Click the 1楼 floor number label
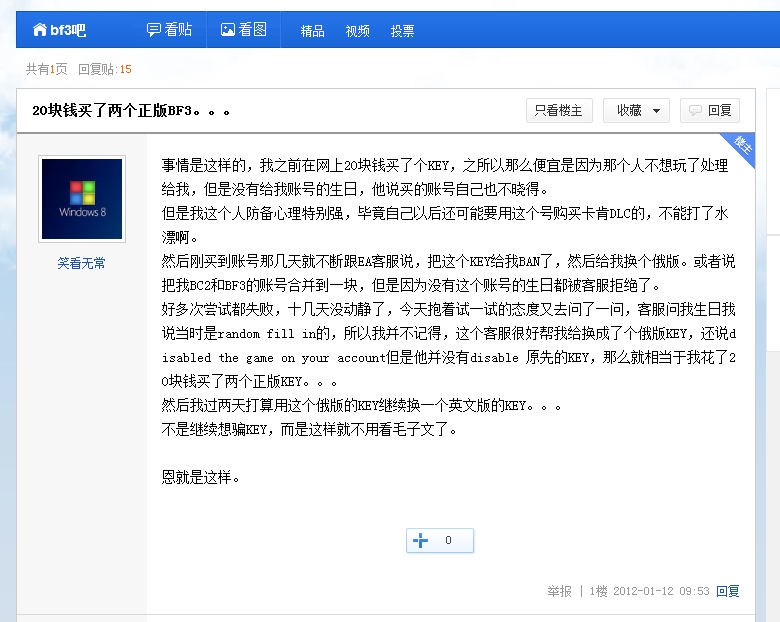Viewport: 780px width, 622px height. (x=598, y=591)
